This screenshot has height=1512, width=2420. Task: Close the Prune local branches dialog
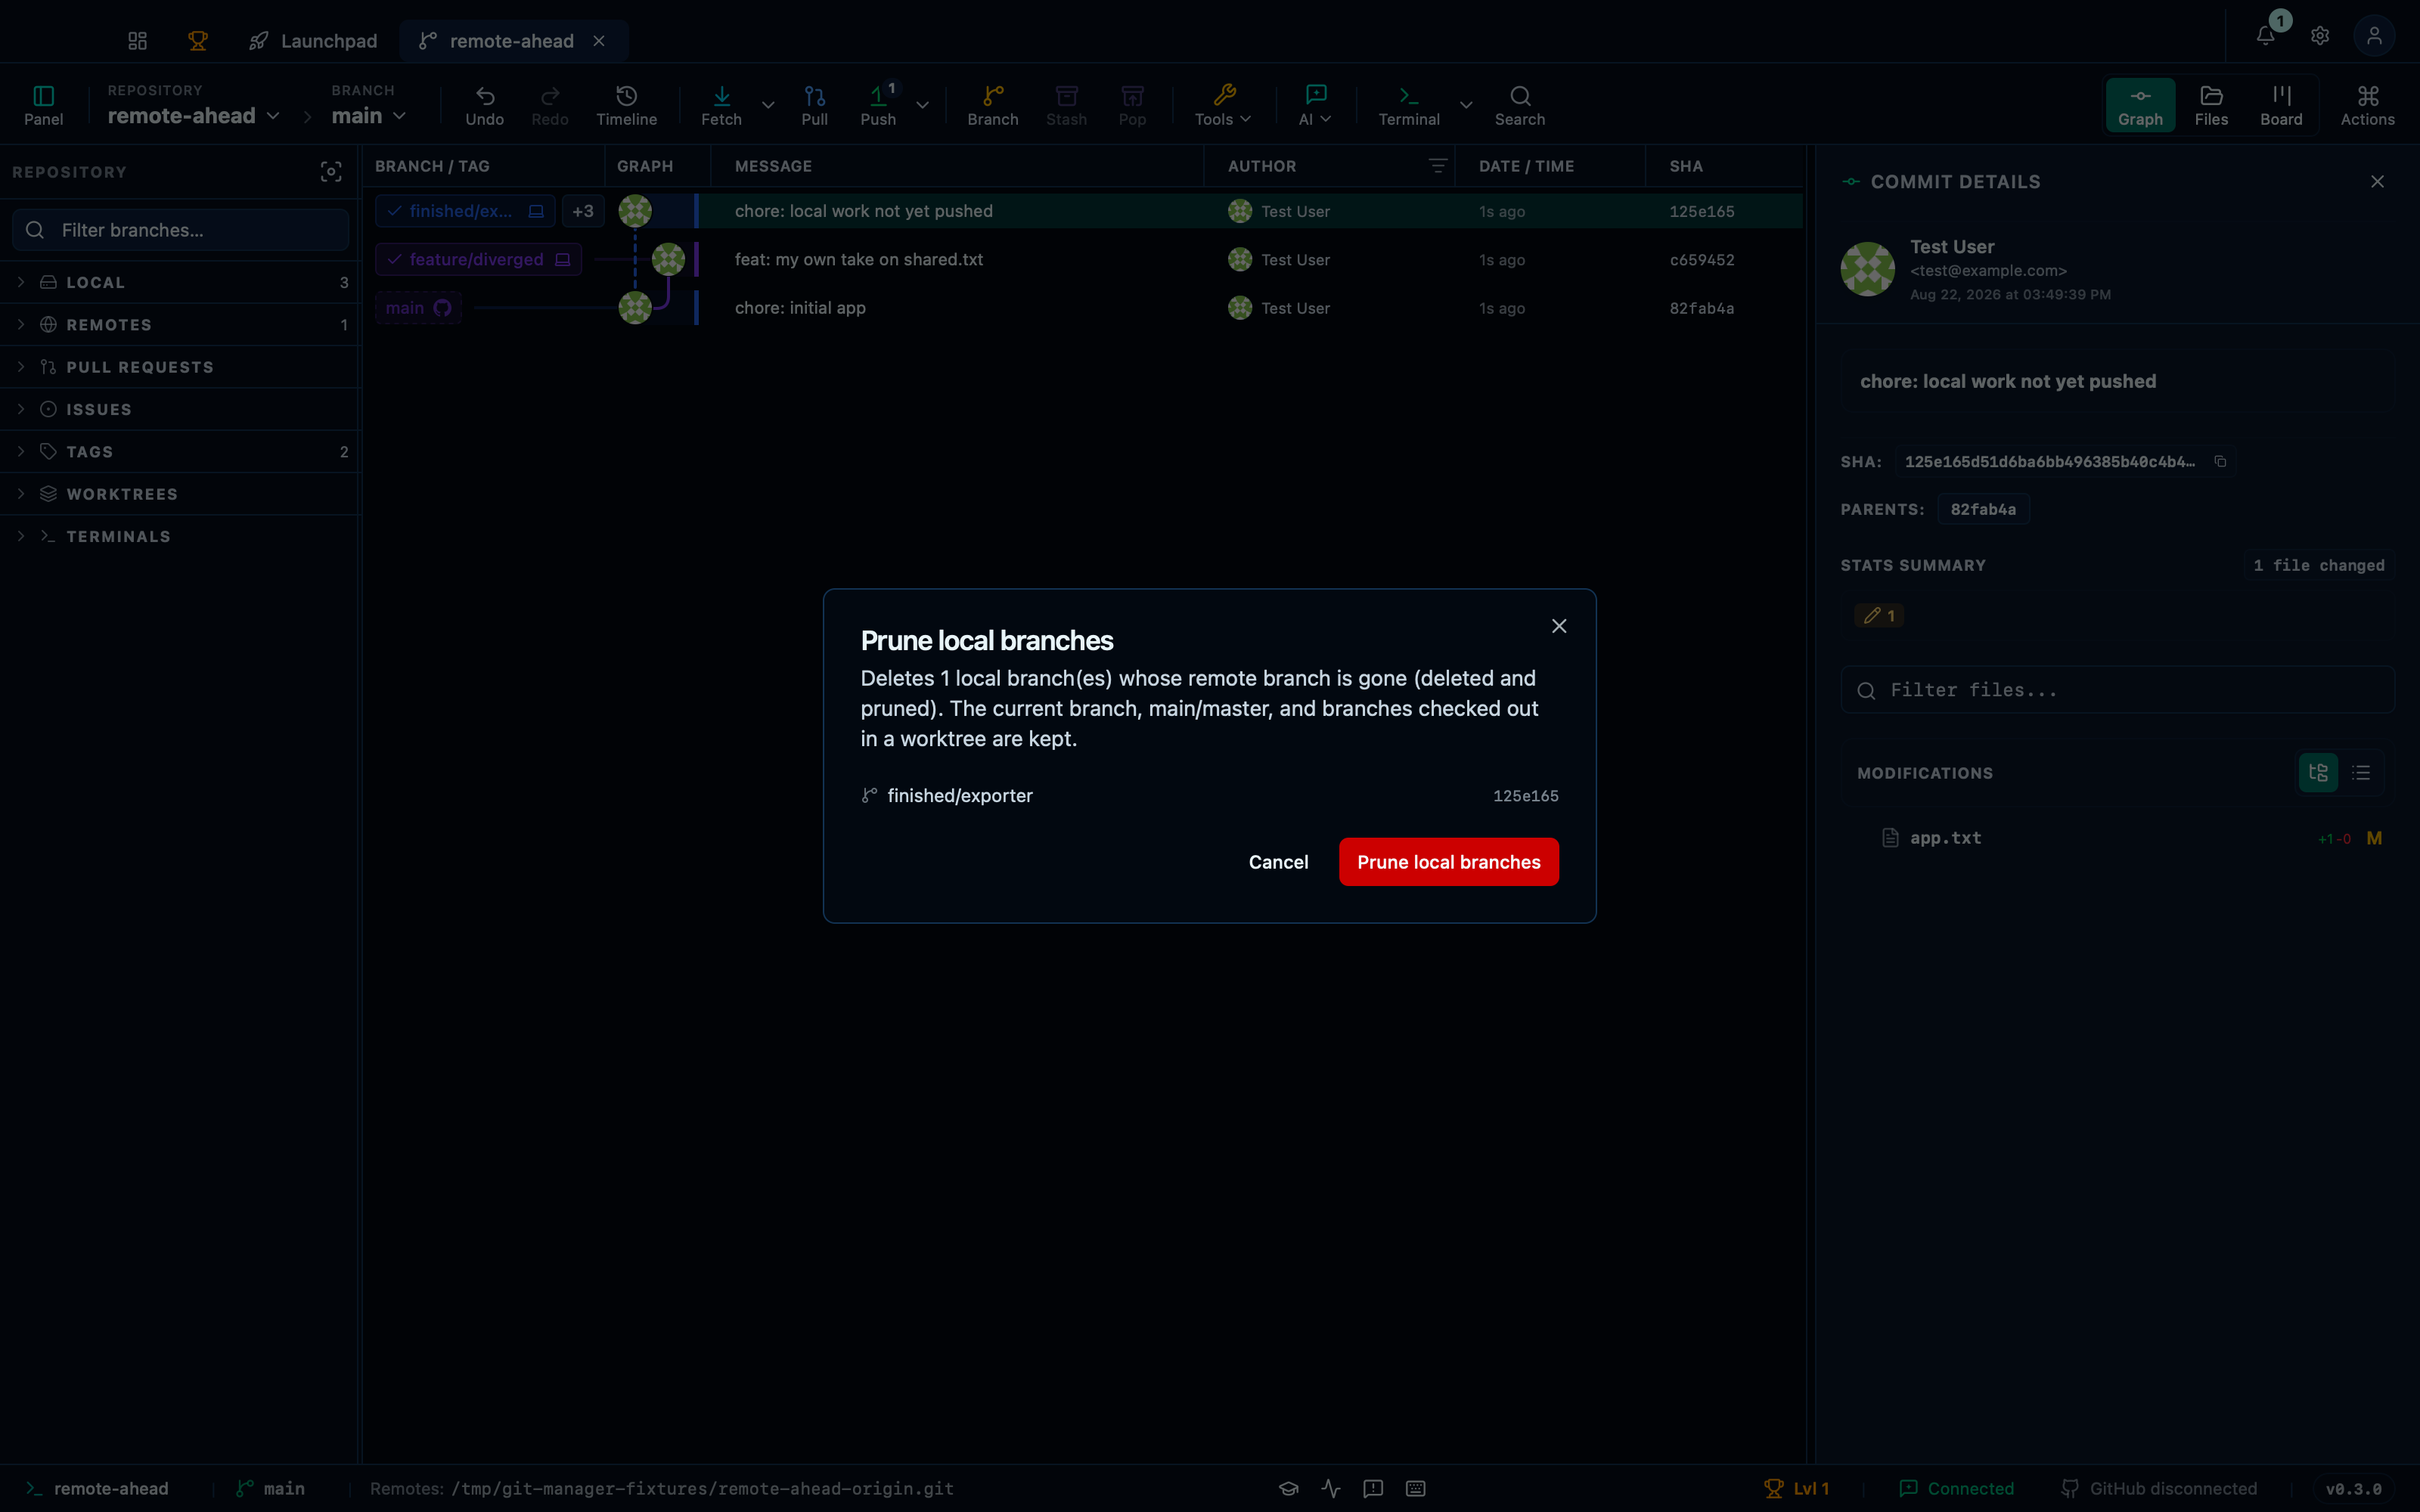point(1559,626)
